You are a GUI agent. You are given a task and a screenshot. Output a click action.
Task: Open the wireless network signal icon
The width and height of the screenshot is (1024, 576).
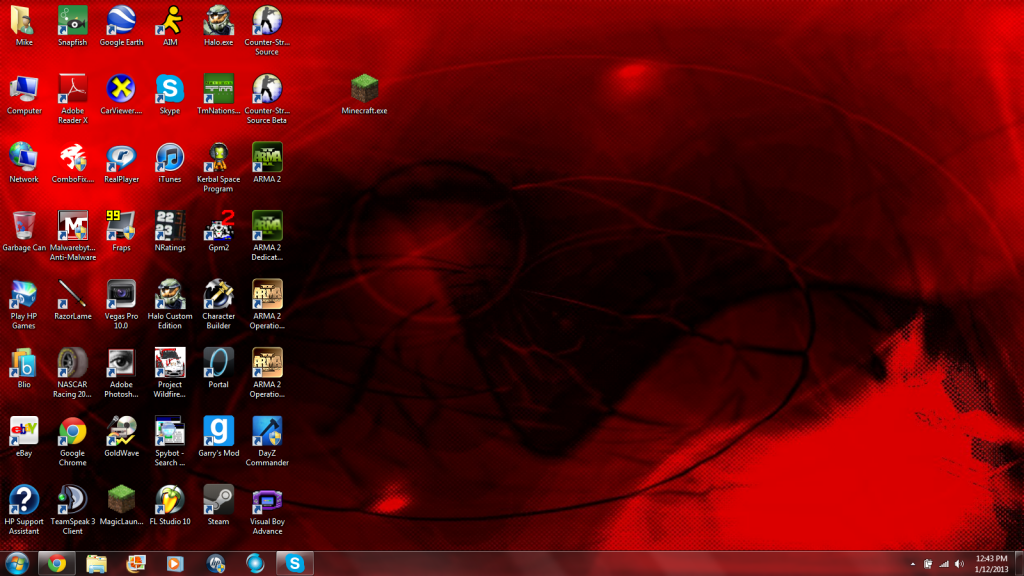[944, 564]
